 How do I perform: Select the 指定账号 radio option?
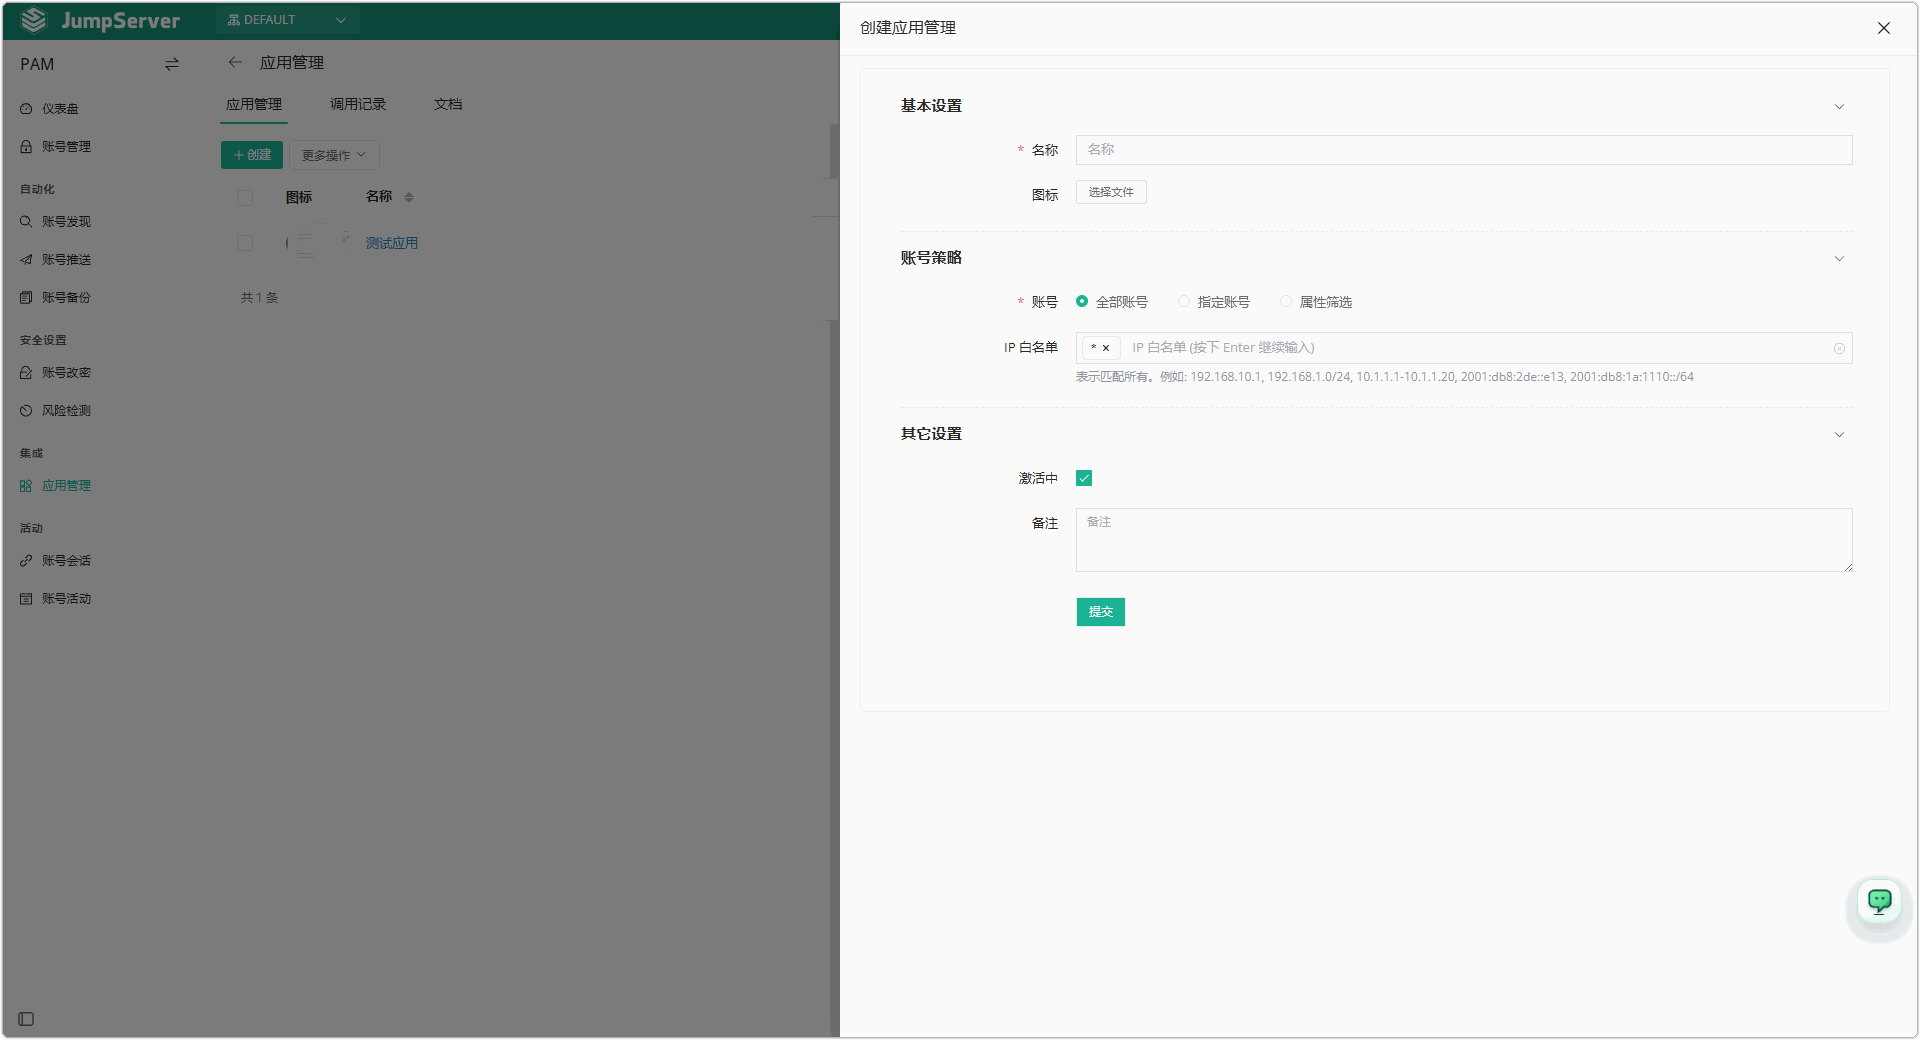tap(1184, 301)
